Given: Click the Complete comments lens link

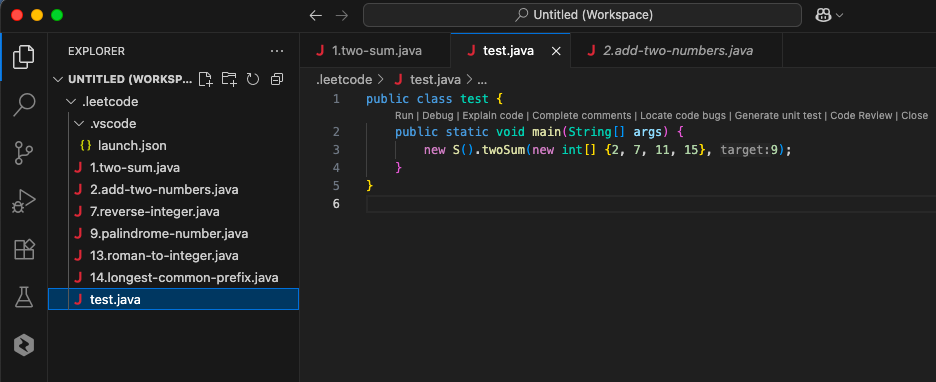Looking at the screenshot, I should click(x=581, y=116).
